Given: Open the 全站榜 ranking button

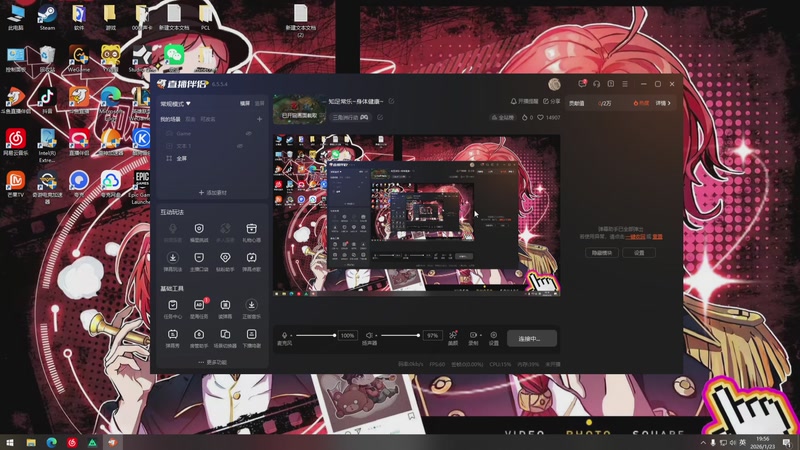Looking at the screenshot, I should click(x=503, y=117).
